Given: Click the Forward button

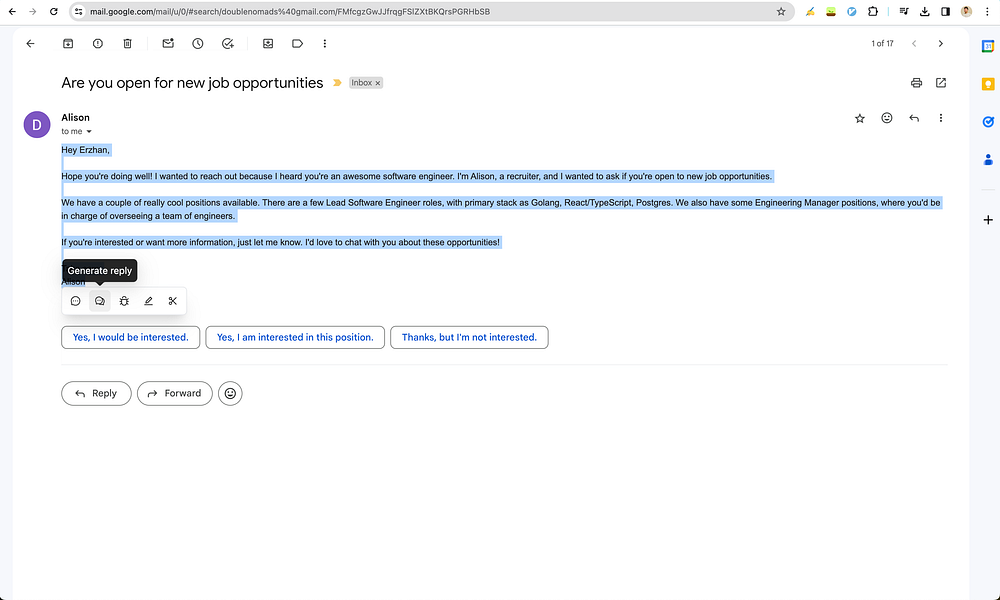Looking at the screenshot, I should tap(175, 393).
